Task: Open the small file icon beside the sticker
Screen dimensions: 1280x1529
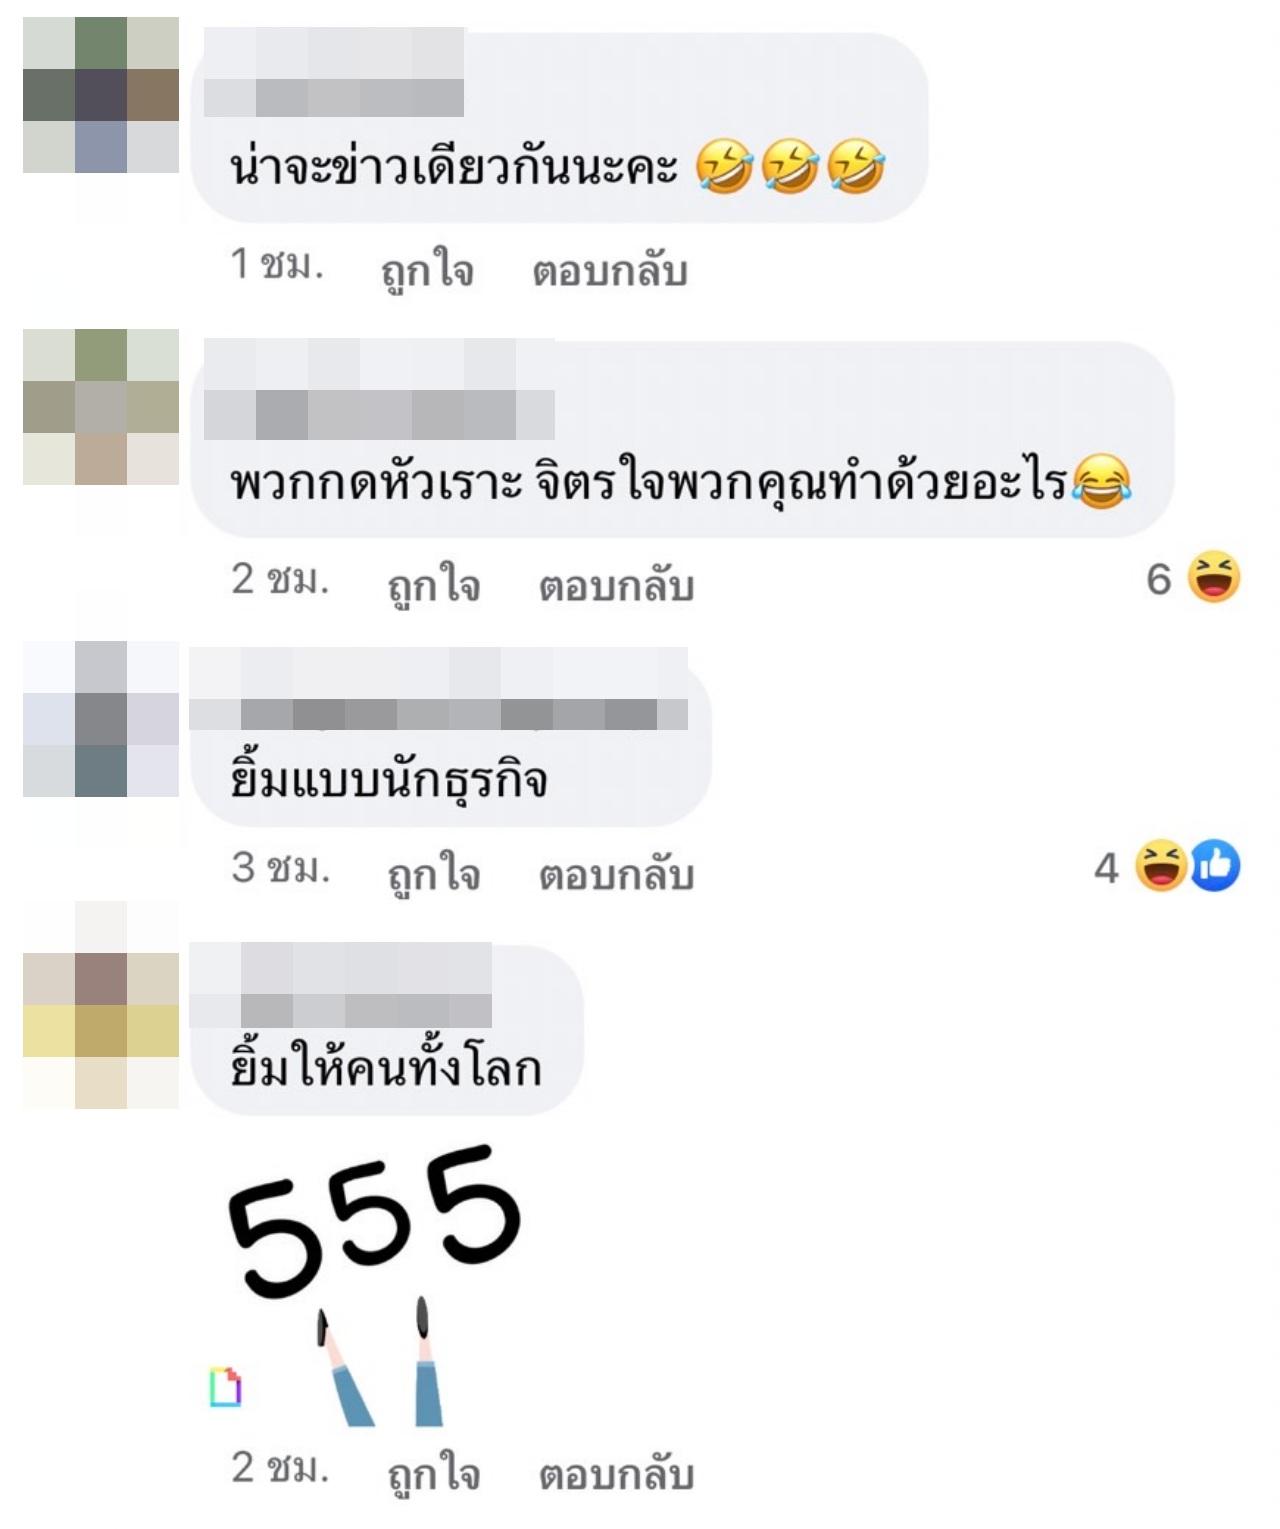Action: pos(225,1386)
